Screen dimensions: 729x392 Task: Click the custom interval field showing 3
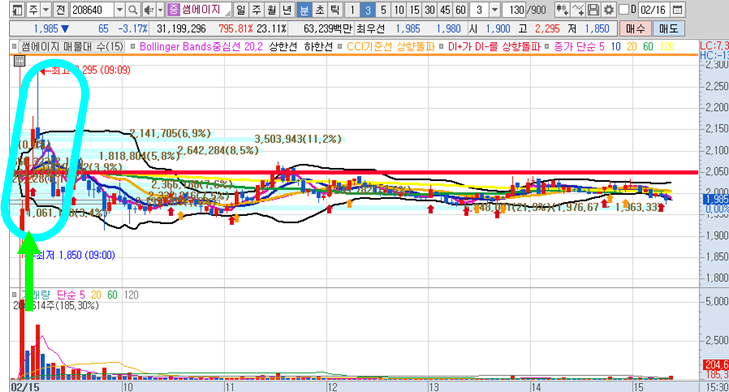(479, 9)
